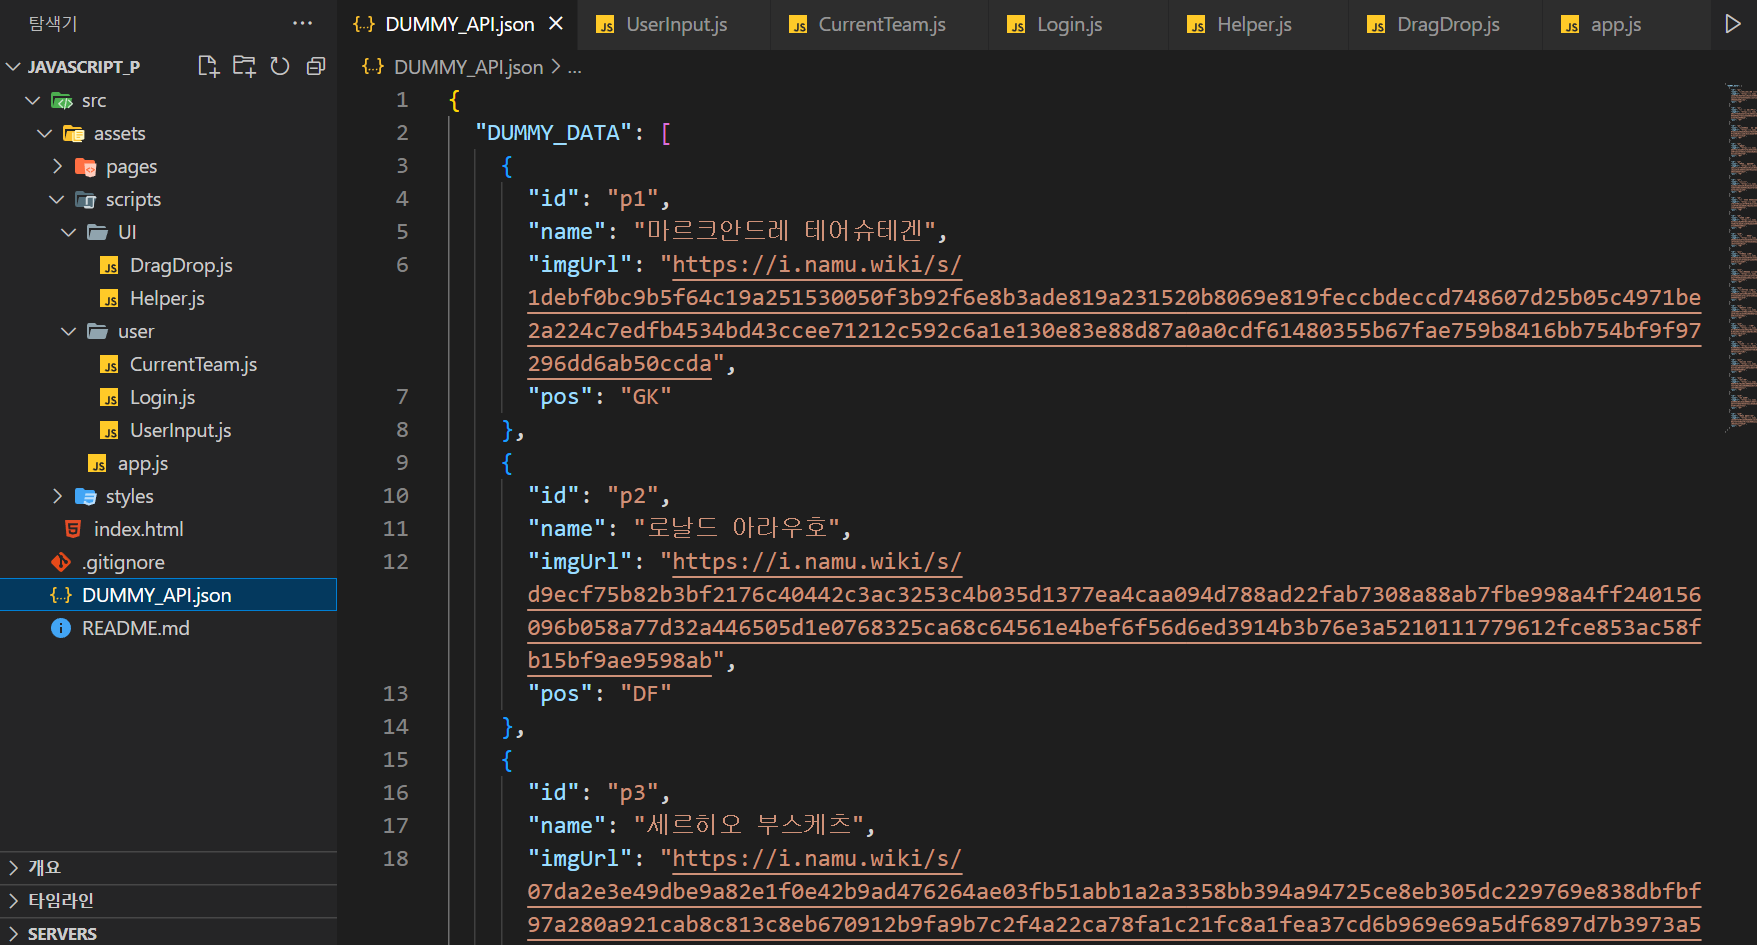The height and width of the screenshot is (945, 1757).
Task: Click the "DUMMY_DATA" key text
Action: coord(554,133)
